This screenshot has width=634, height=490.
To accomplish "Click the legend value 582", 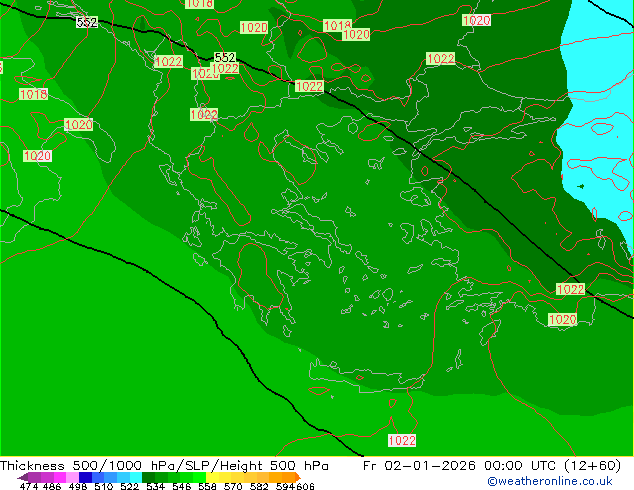I will click(x=259, y=486).
